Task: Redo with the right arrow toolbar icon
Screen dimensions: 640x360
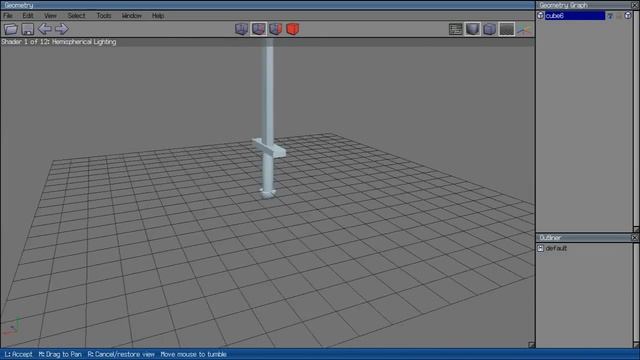Action: point(62,29)
